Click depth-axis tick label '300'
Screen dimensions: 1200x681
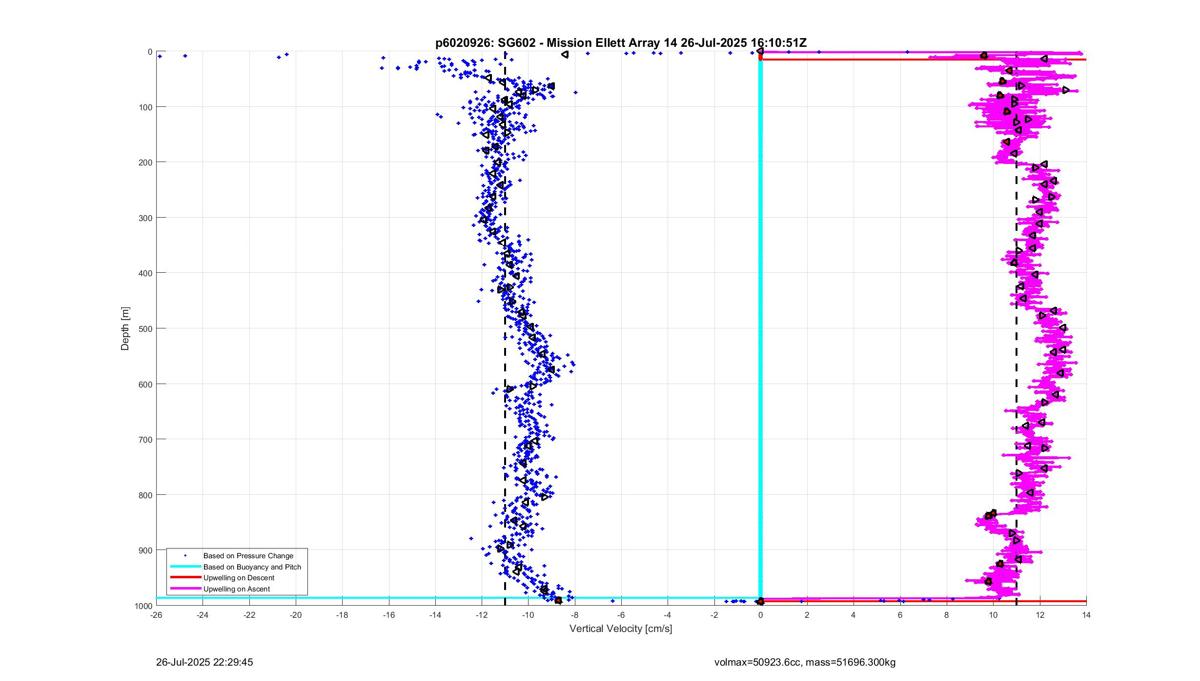click(x=145, y=218)
